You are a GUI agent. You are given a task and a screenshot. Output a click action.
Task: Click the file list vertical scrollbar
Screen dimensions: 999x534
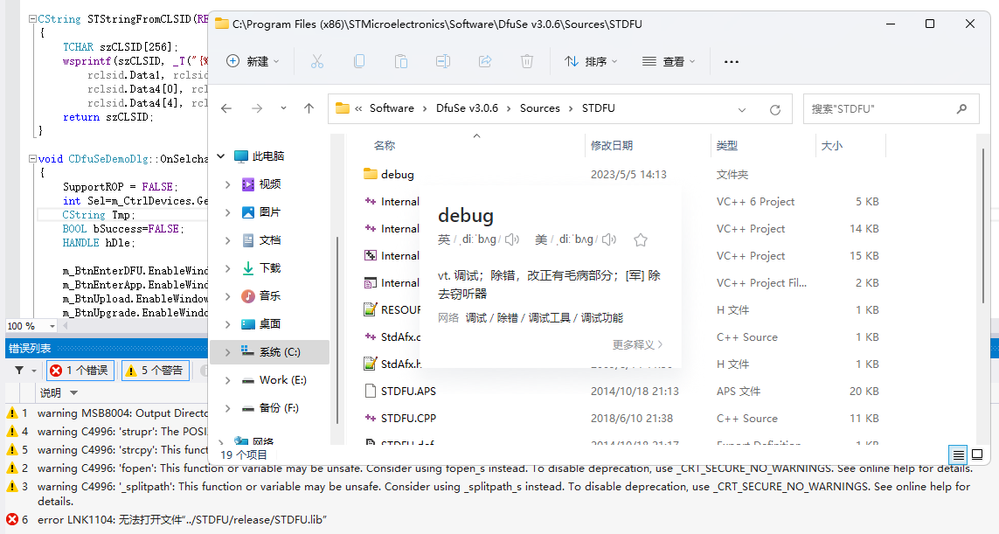983,226
